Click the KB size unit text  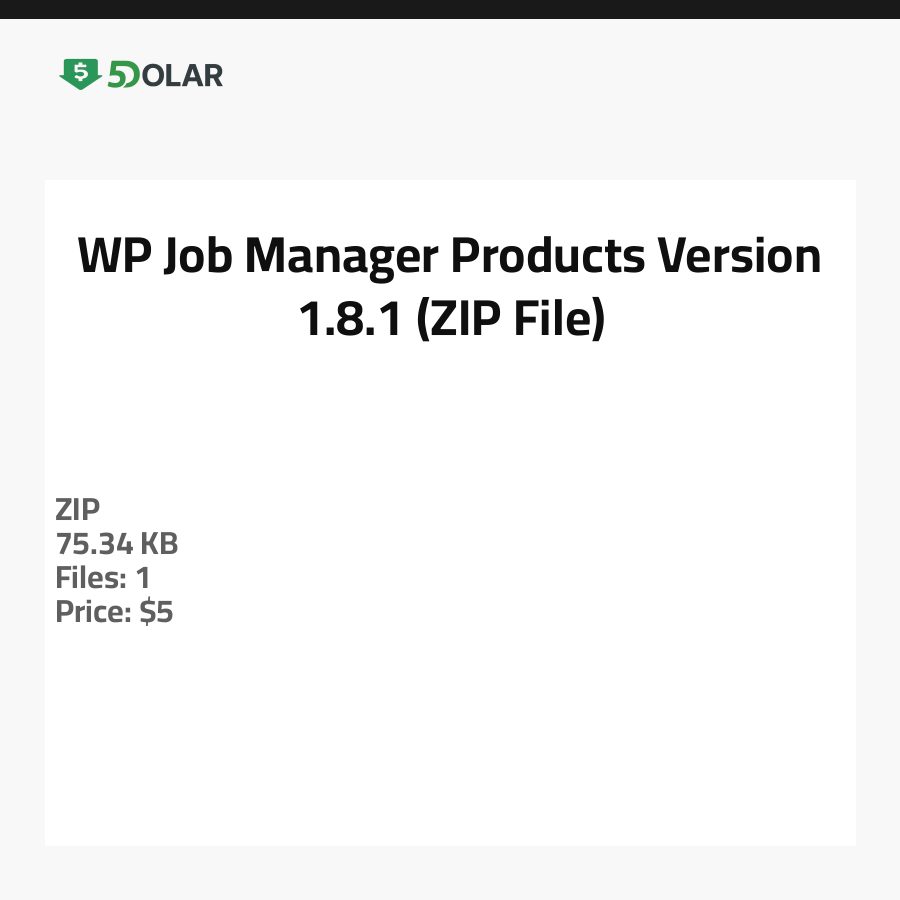[x=159, y=544]
